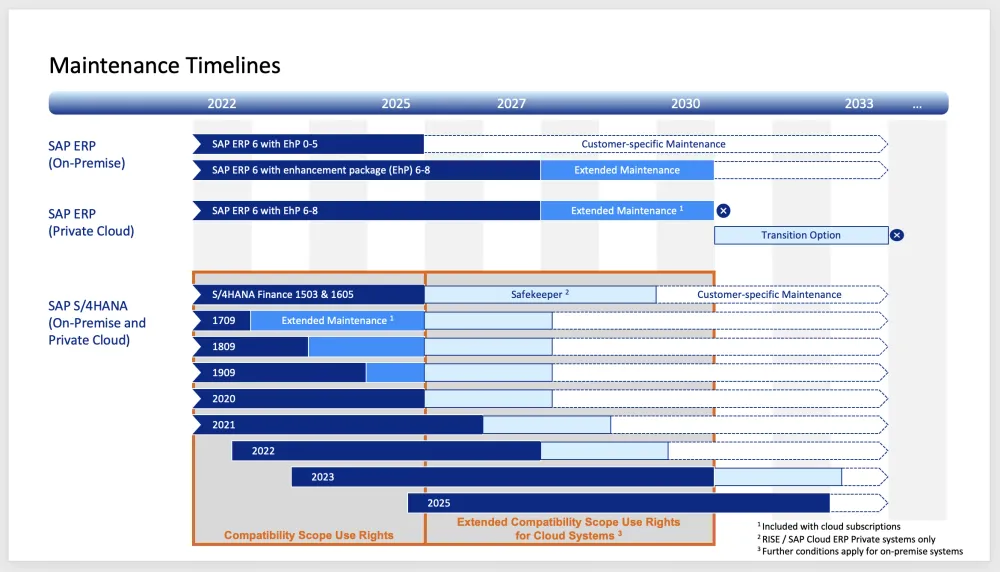The height and width of the screenshot is (572, 1000).
Task: Click the SAP ERP 6 with enhancement package bar
Action: [x=366, y=170]
